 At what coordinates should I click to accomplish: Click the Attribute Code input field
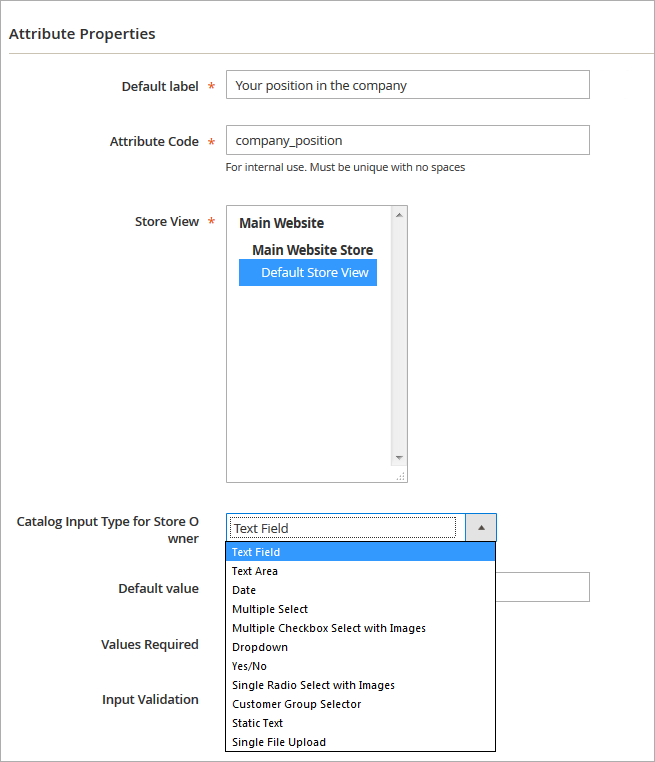407,141
